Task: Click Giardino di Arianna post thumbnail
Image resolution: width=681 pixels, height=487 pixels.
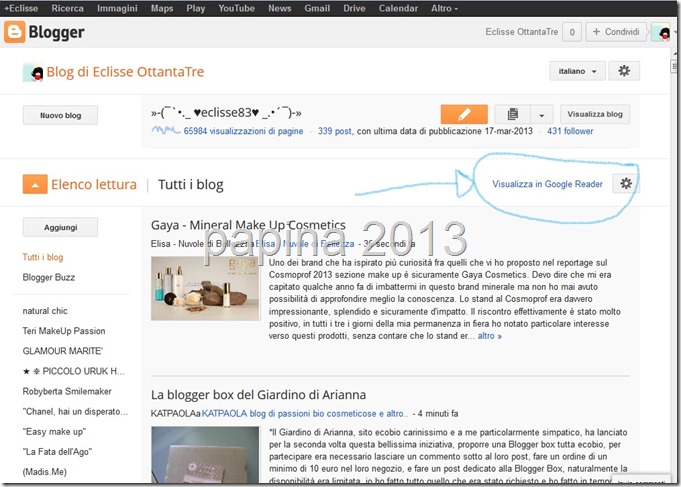Action: tap(205, 454)
